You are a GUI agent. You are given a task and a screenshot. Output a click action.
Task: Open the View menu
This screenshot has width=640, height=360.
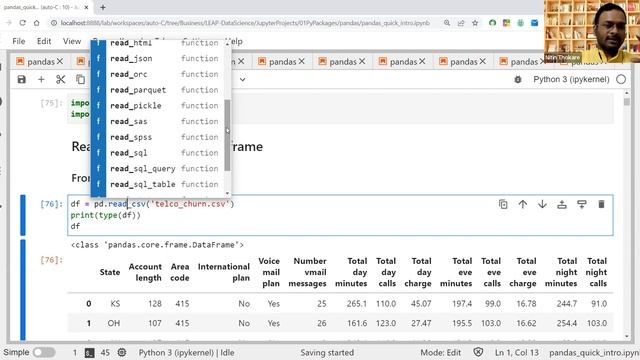(72, 41)
